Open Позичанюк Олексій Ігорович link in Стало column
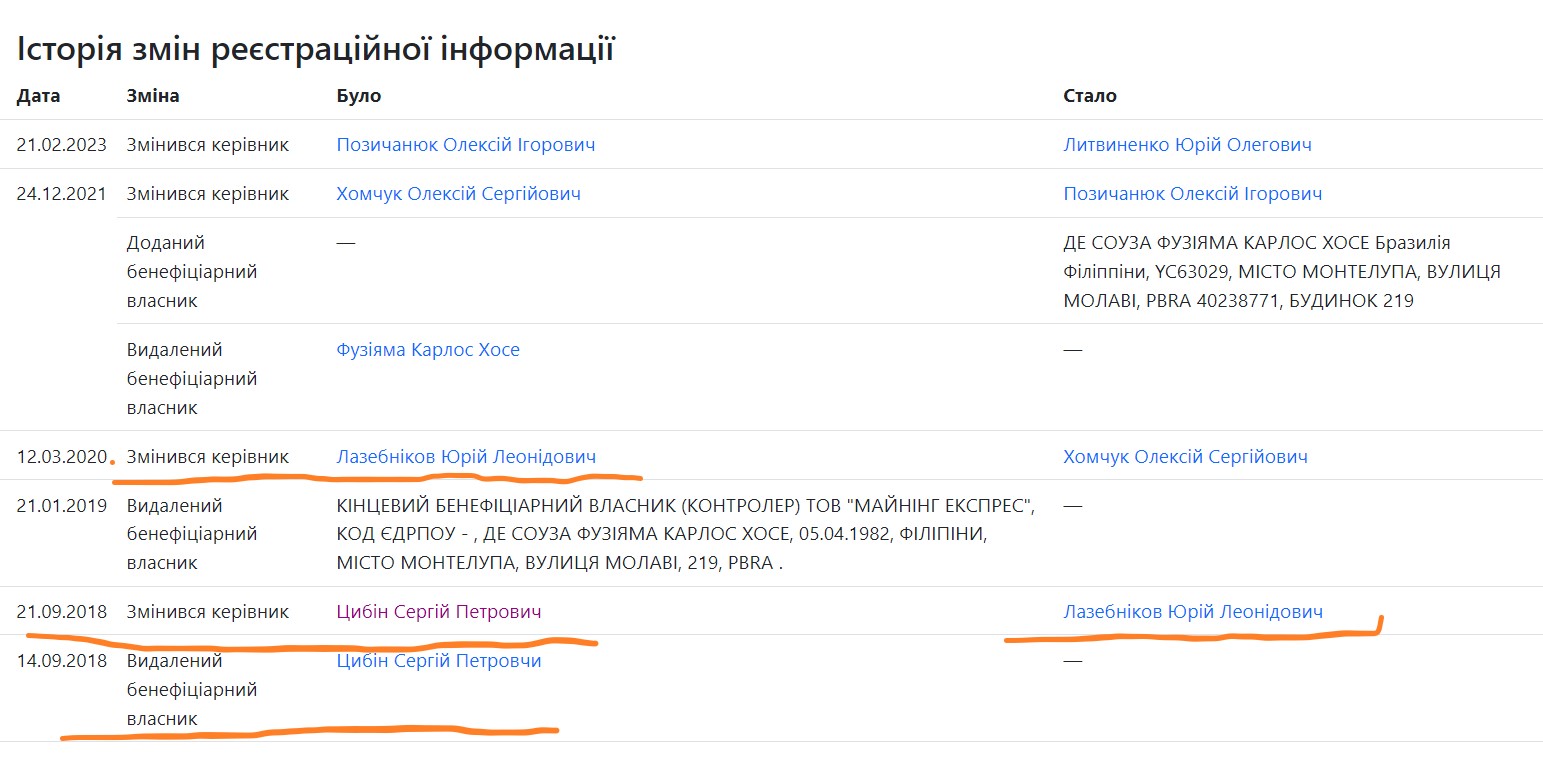The height and width of the screenshot is (783, 1543). tap(1192, 194)
